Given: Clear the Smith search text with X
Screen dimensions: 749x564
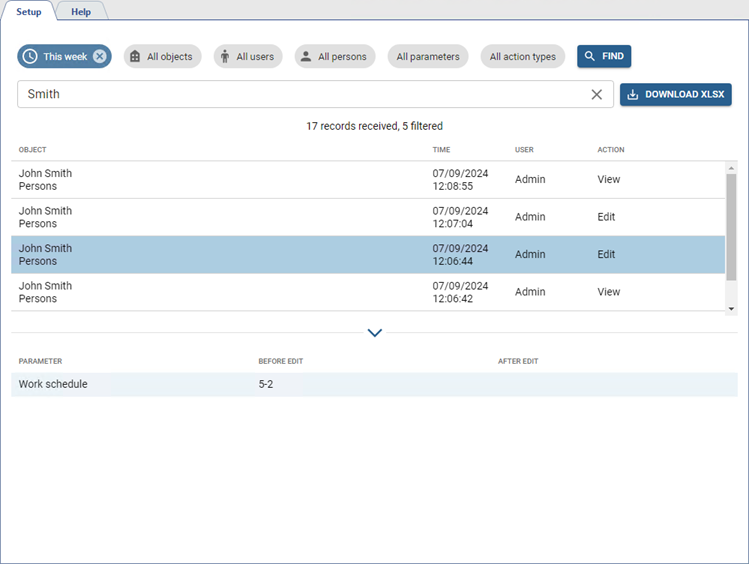Looking at the screenshot, I should point(597,95).
